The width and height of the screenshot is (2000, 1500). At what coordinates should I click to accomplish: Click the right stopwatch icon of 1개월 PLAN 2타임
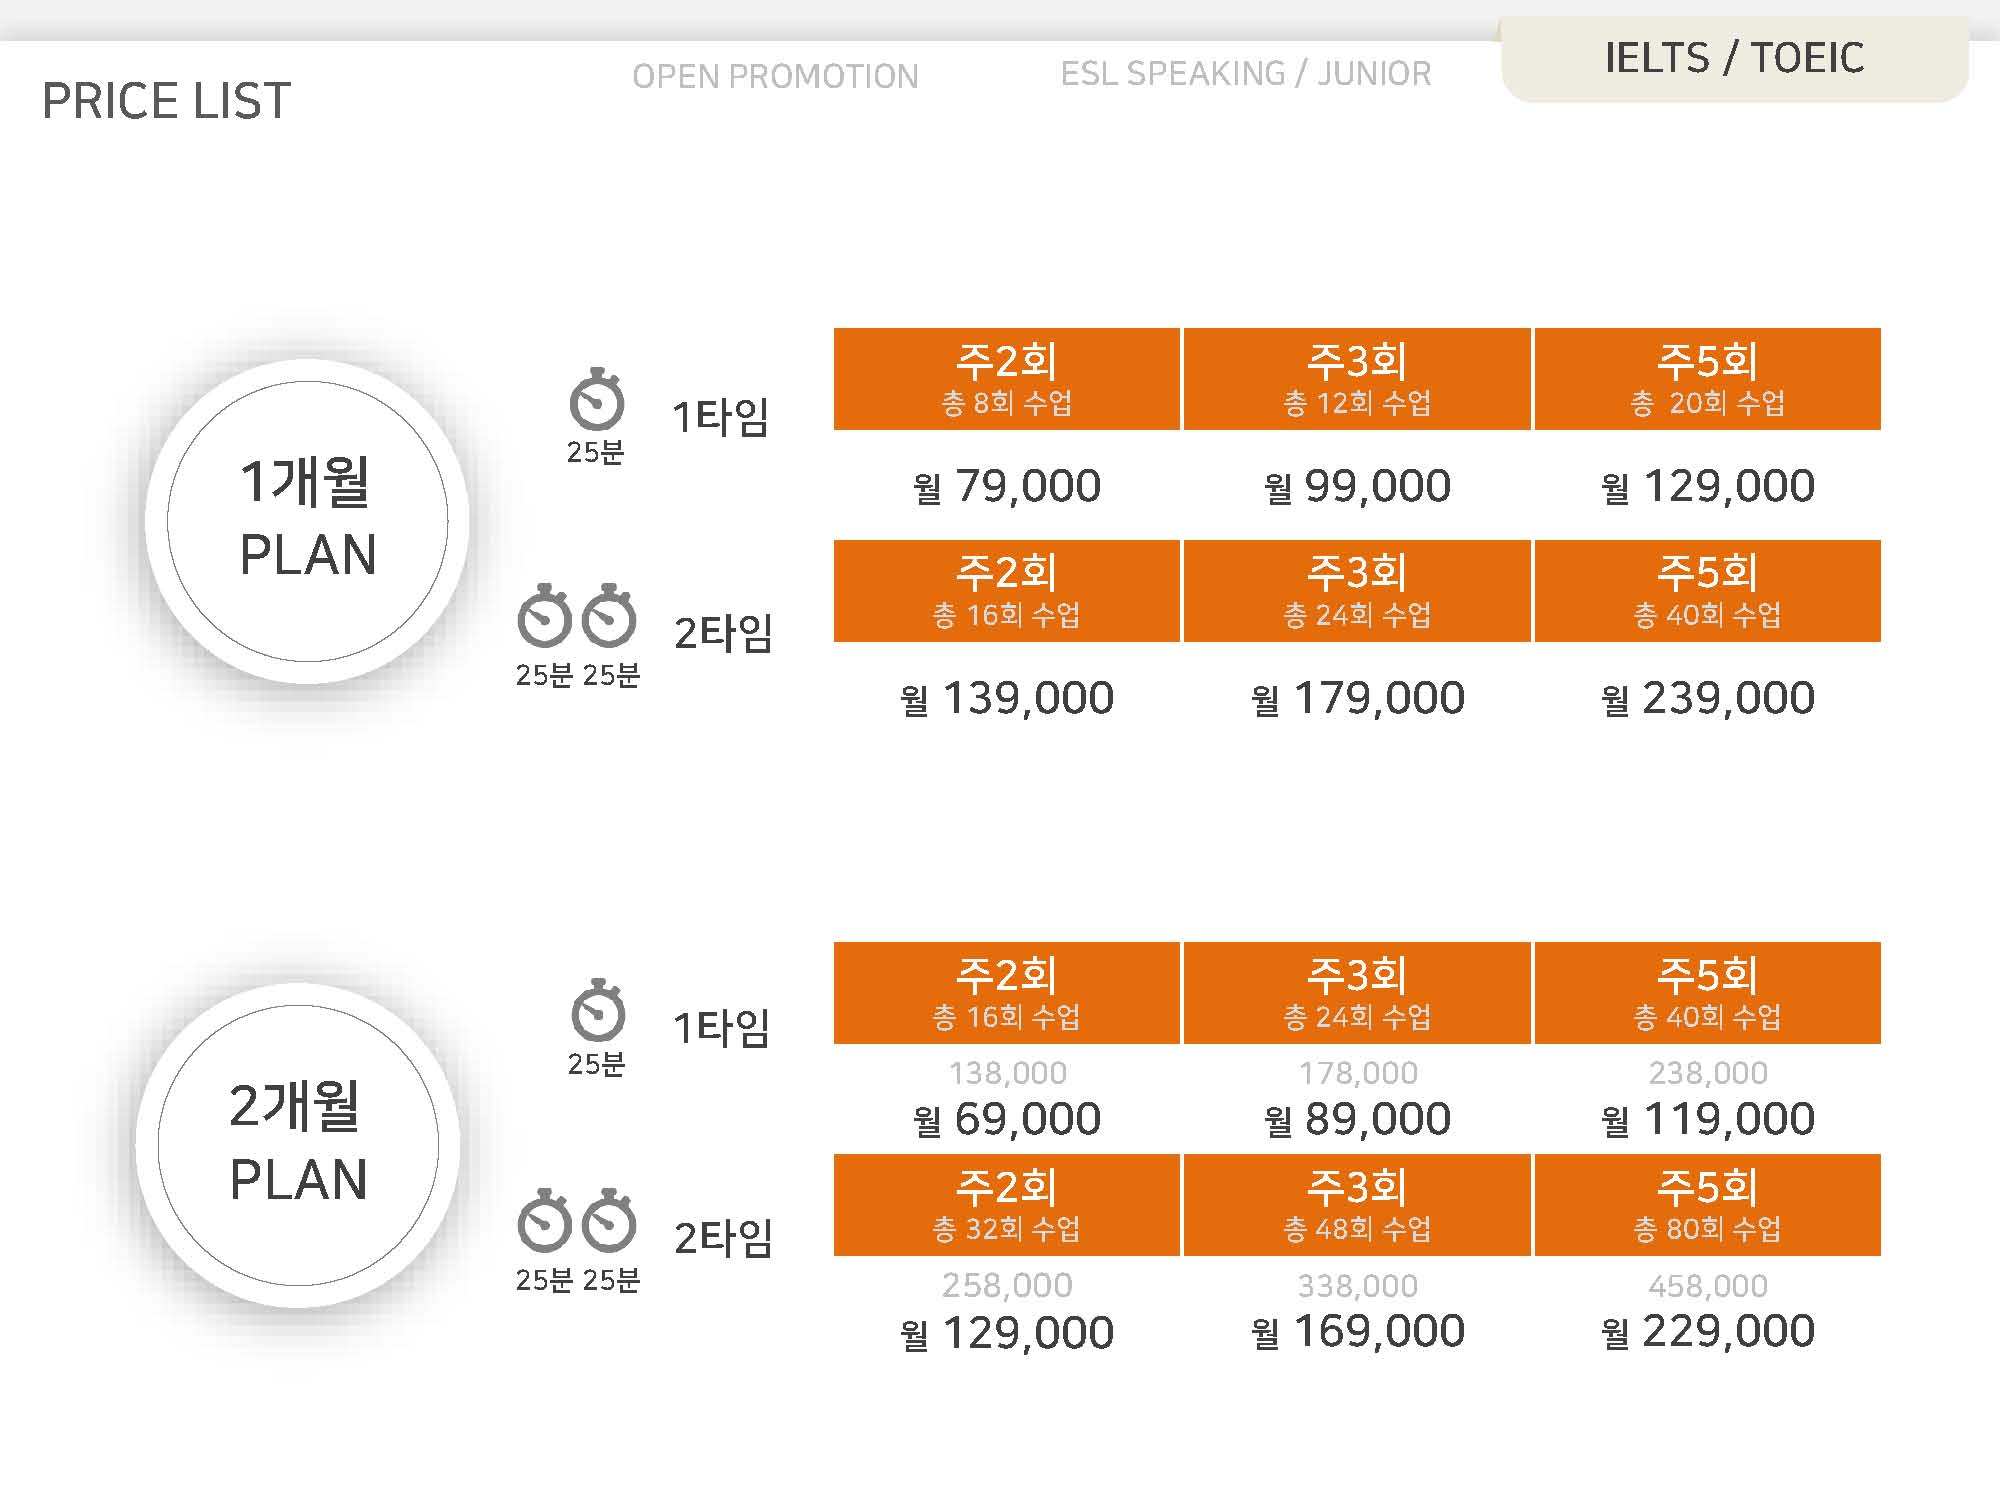609,617
